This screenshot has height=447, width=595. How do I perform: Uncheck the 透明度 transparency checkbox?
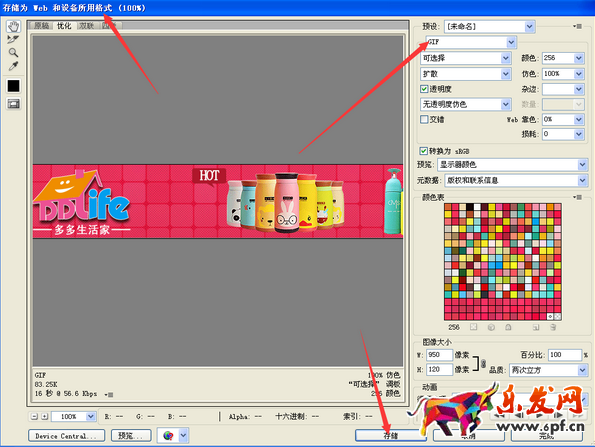click(x=424, y=89)
